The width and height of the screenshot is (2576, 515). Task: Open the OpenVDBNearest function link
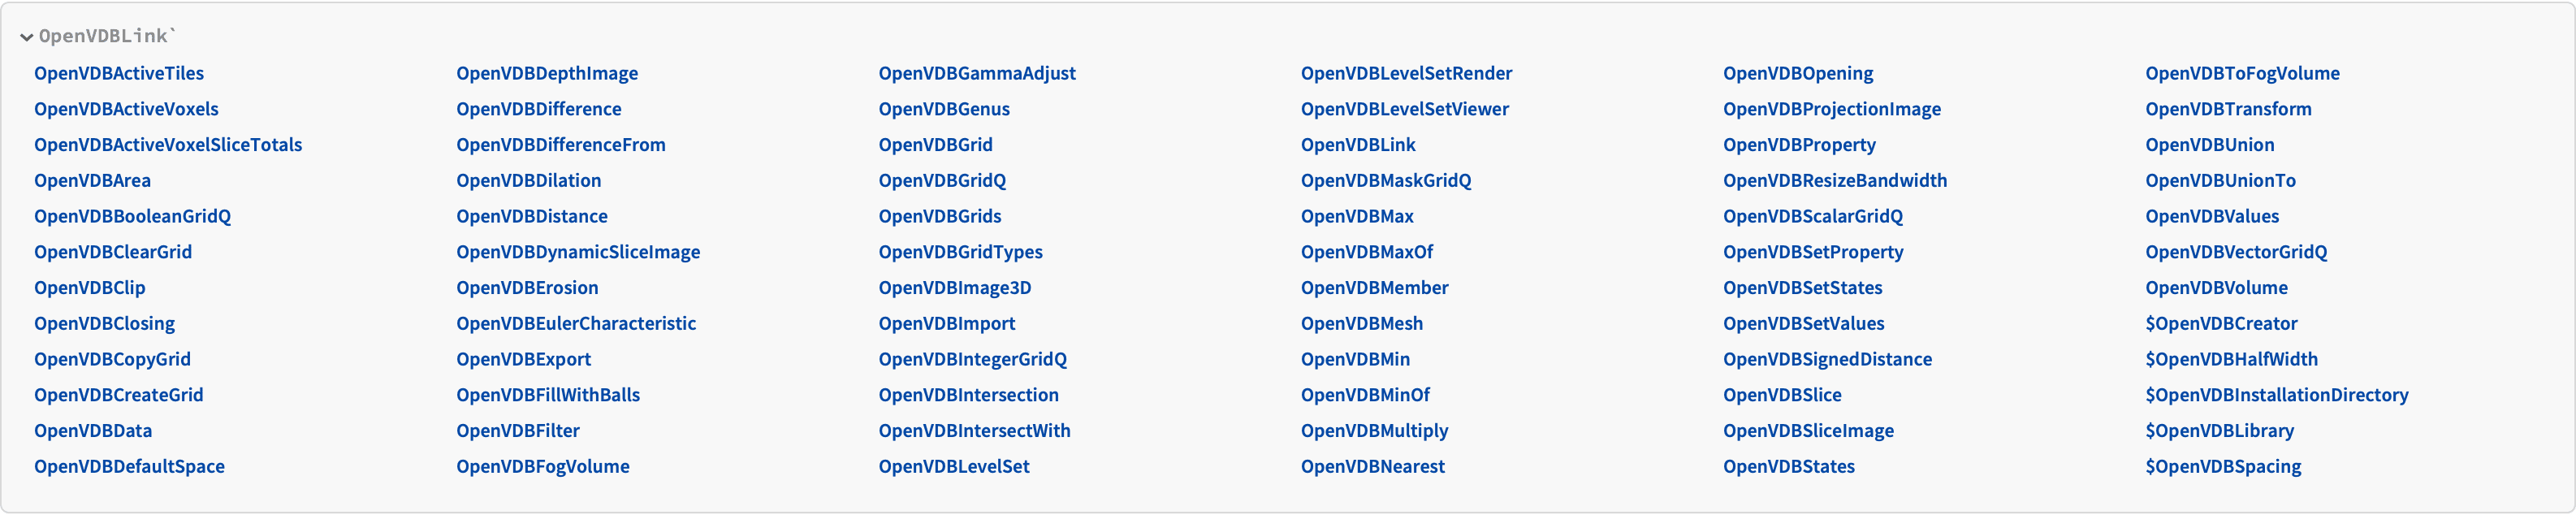pos(1372,467)
